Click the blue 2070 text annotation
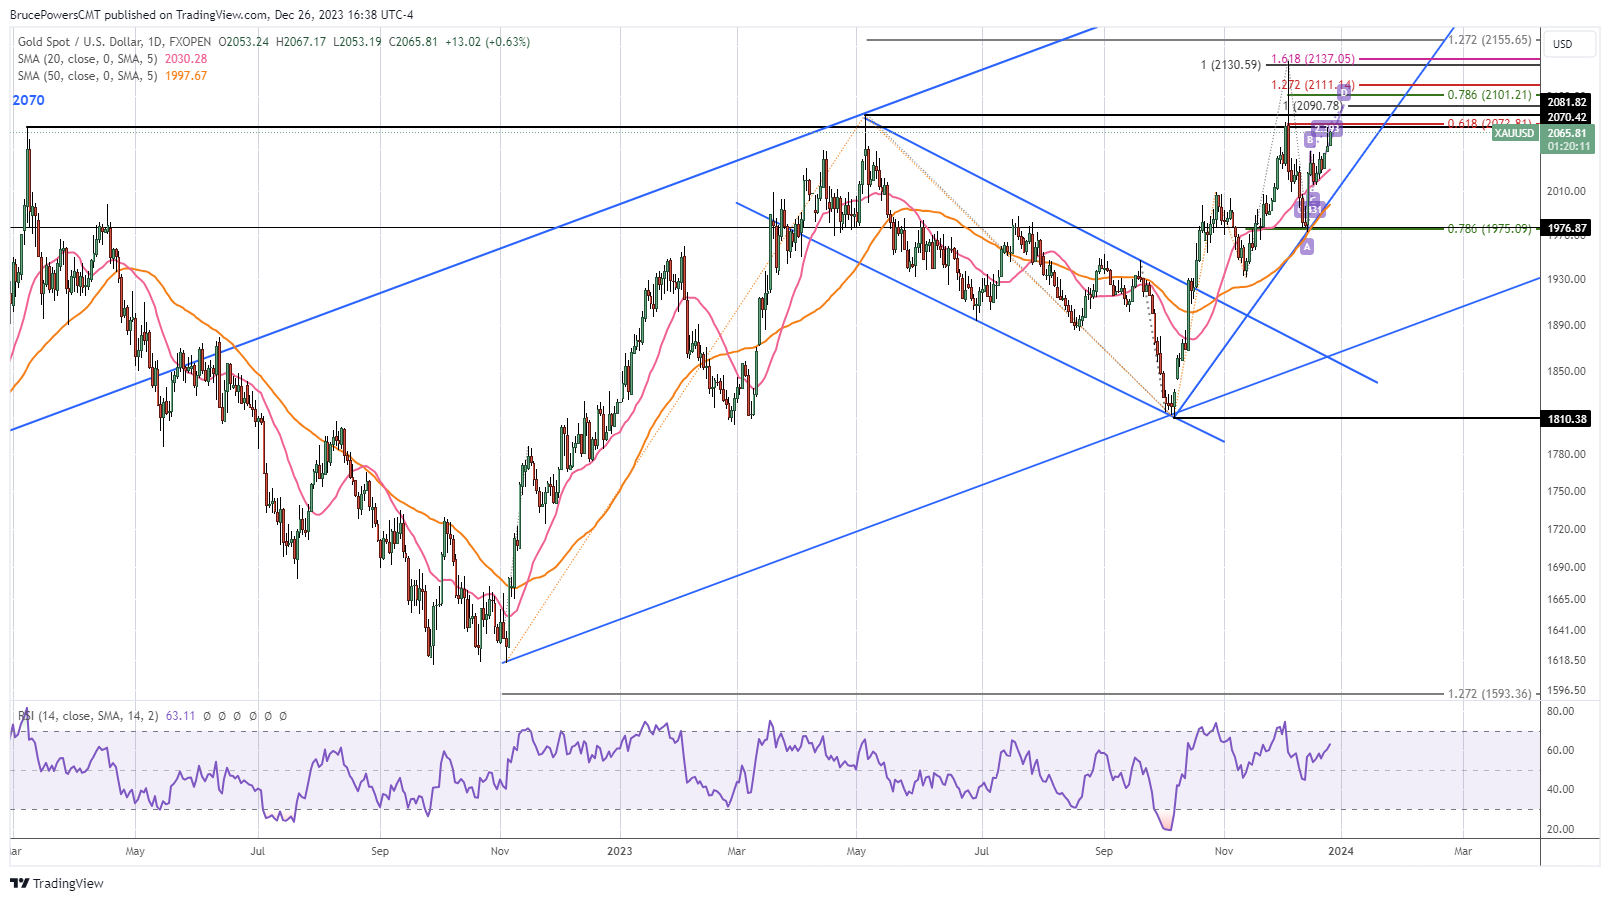 click(28, 100)
